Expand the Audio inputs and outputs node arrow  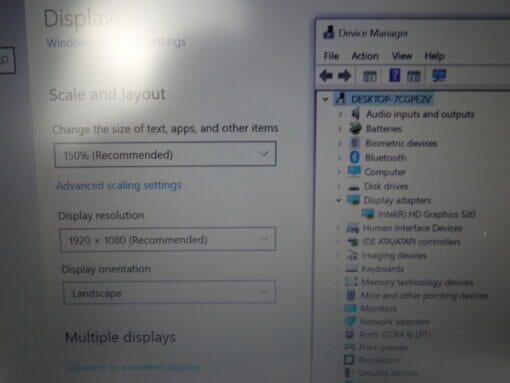tap(340, 114)
